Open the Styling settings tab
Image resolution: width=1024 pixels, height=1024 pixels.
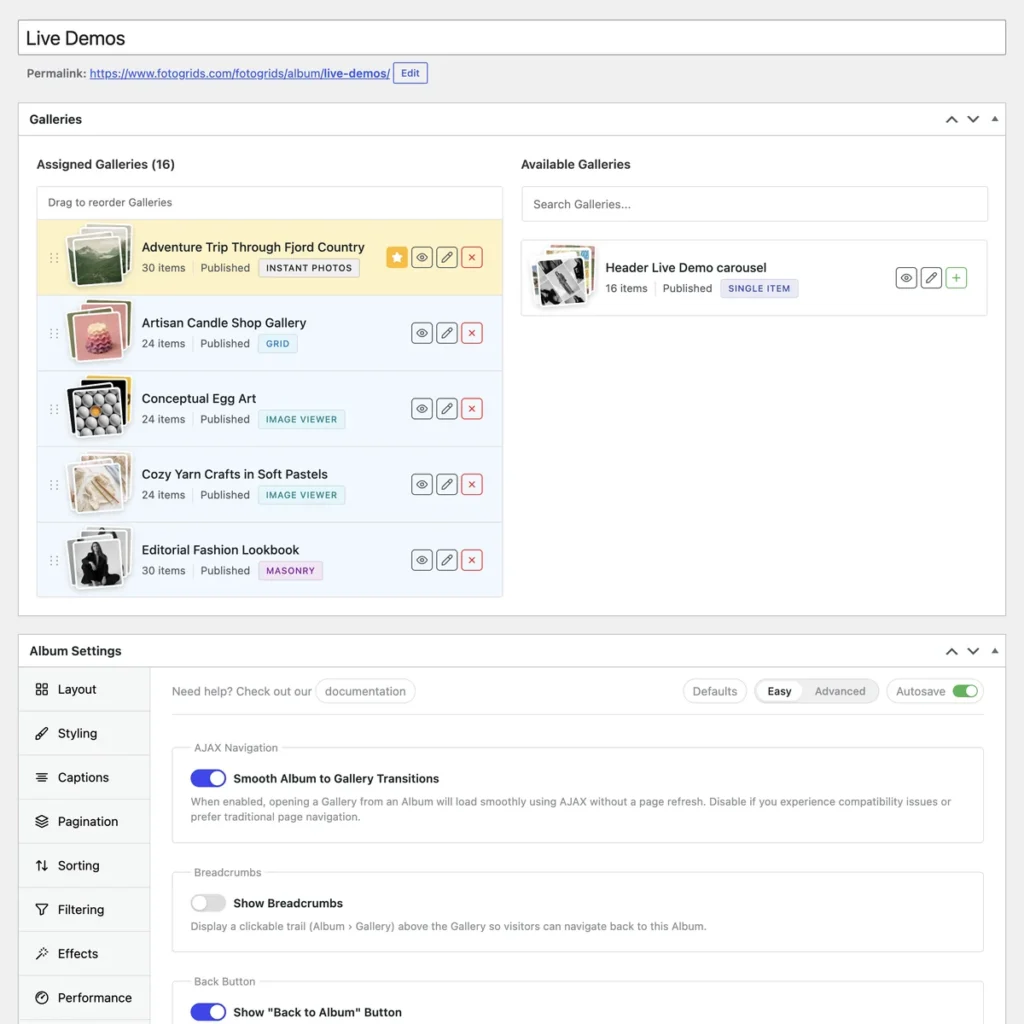point(84,733)
